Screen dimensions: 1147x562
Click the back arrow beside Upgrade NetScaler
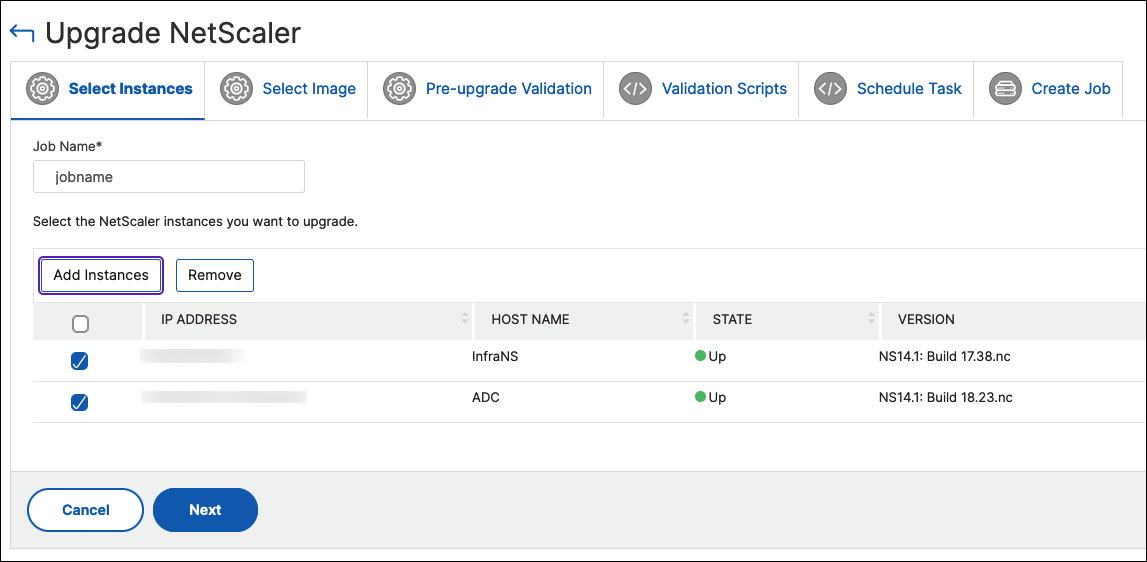click(x=22, y=34)
